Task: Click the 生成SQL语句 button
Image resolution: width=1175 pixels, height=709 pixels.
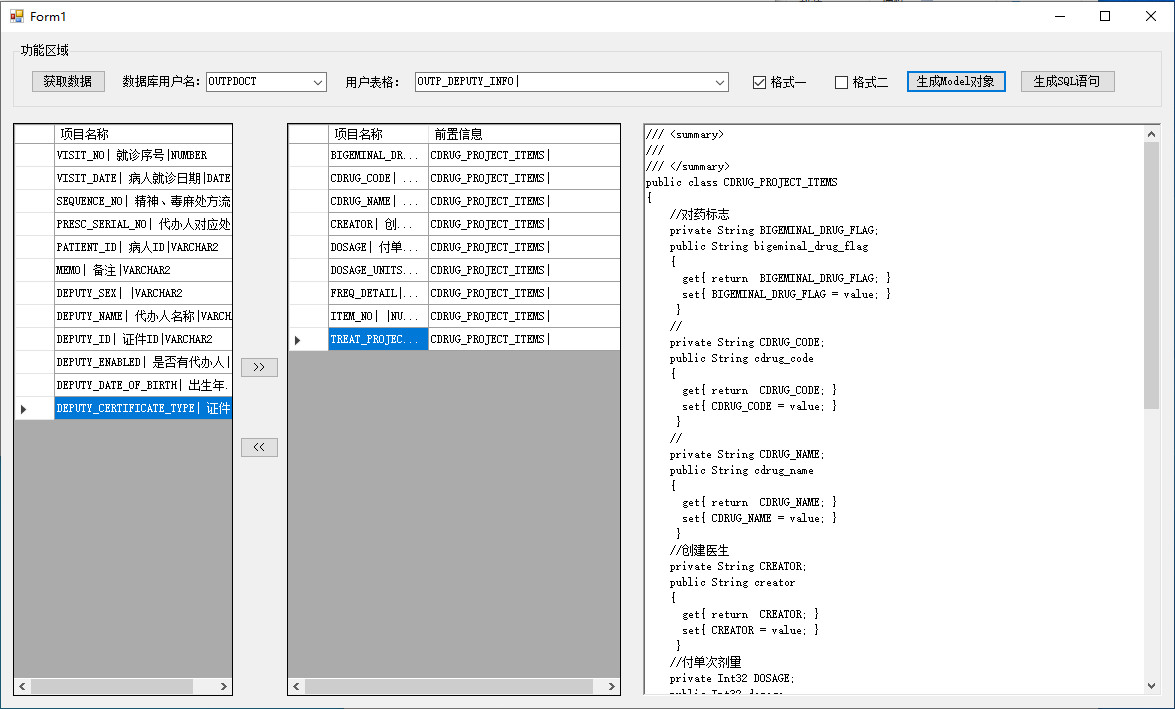Action: tap(1067, 81)
